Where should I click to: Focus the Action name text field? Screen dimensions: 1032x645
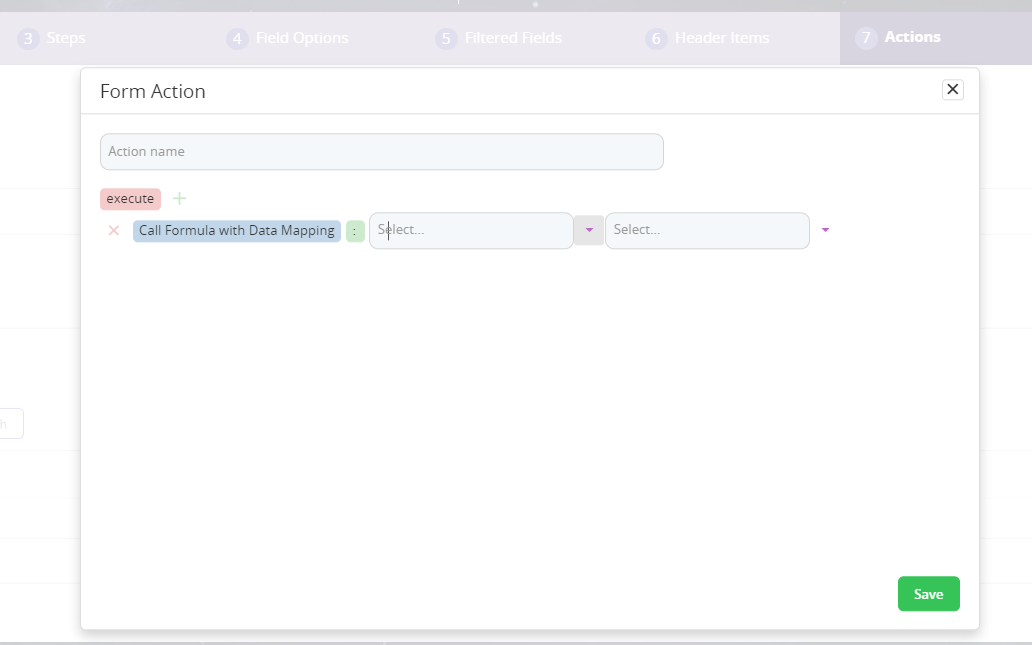coord(381,152)
